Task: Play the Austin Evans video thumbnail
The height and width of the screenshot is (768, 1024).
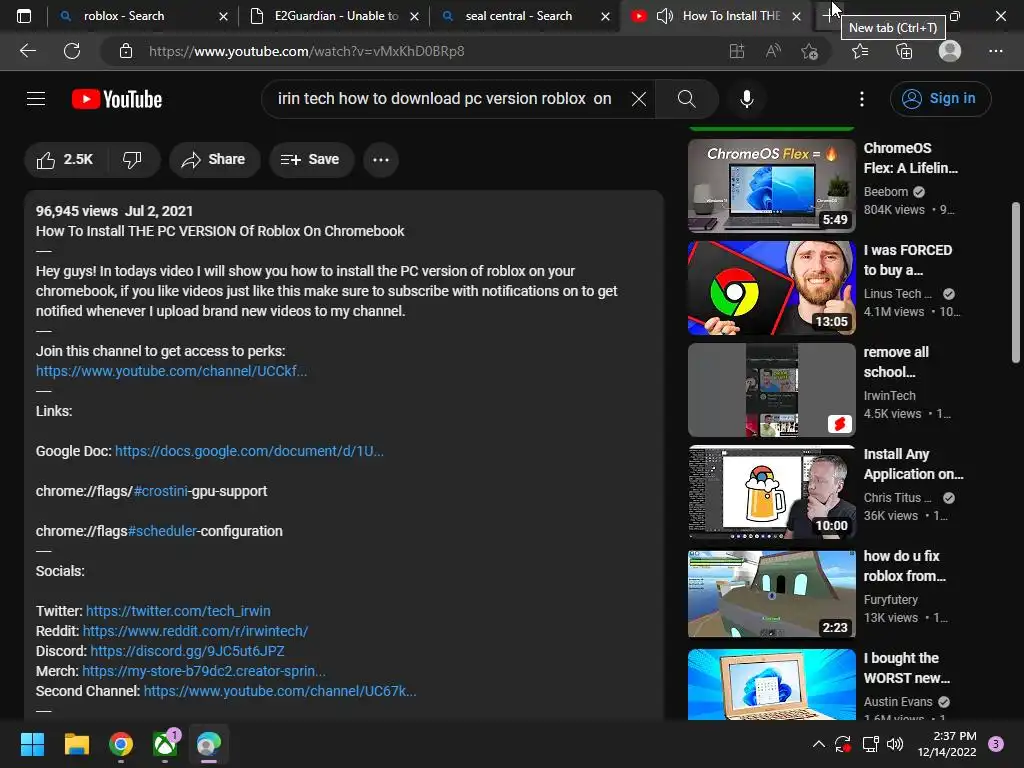Action: click(771, 684)
